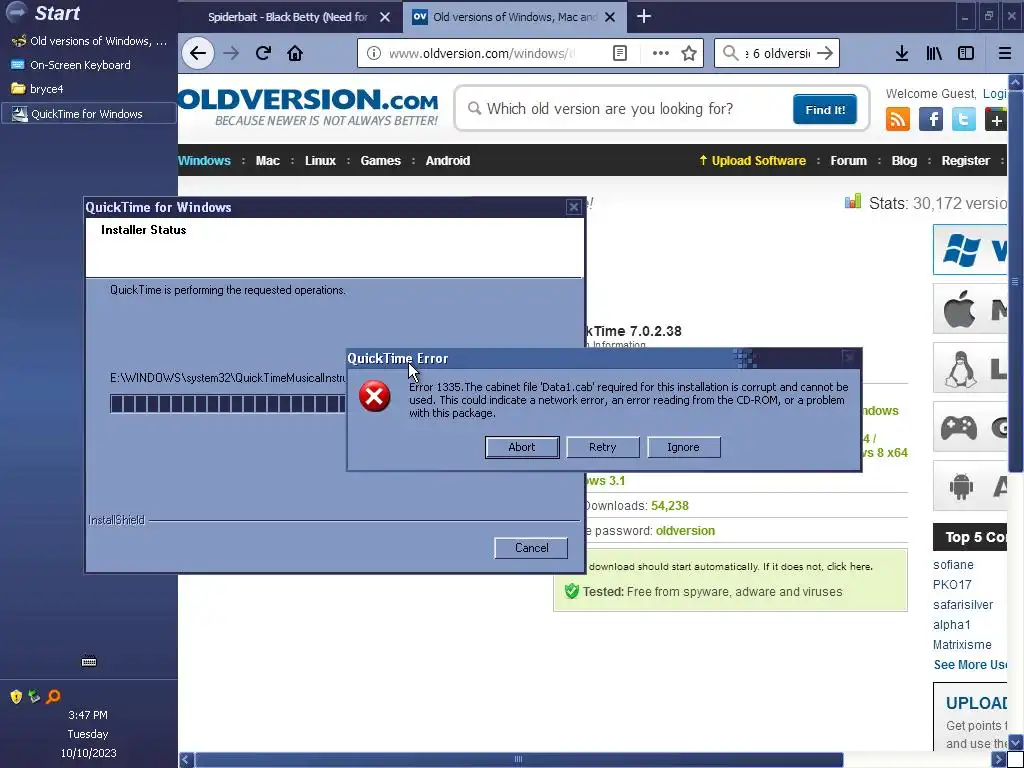The image size is (1024, 768).
Task: Open the Android robot category tile
Action: (x=970, y=486)
